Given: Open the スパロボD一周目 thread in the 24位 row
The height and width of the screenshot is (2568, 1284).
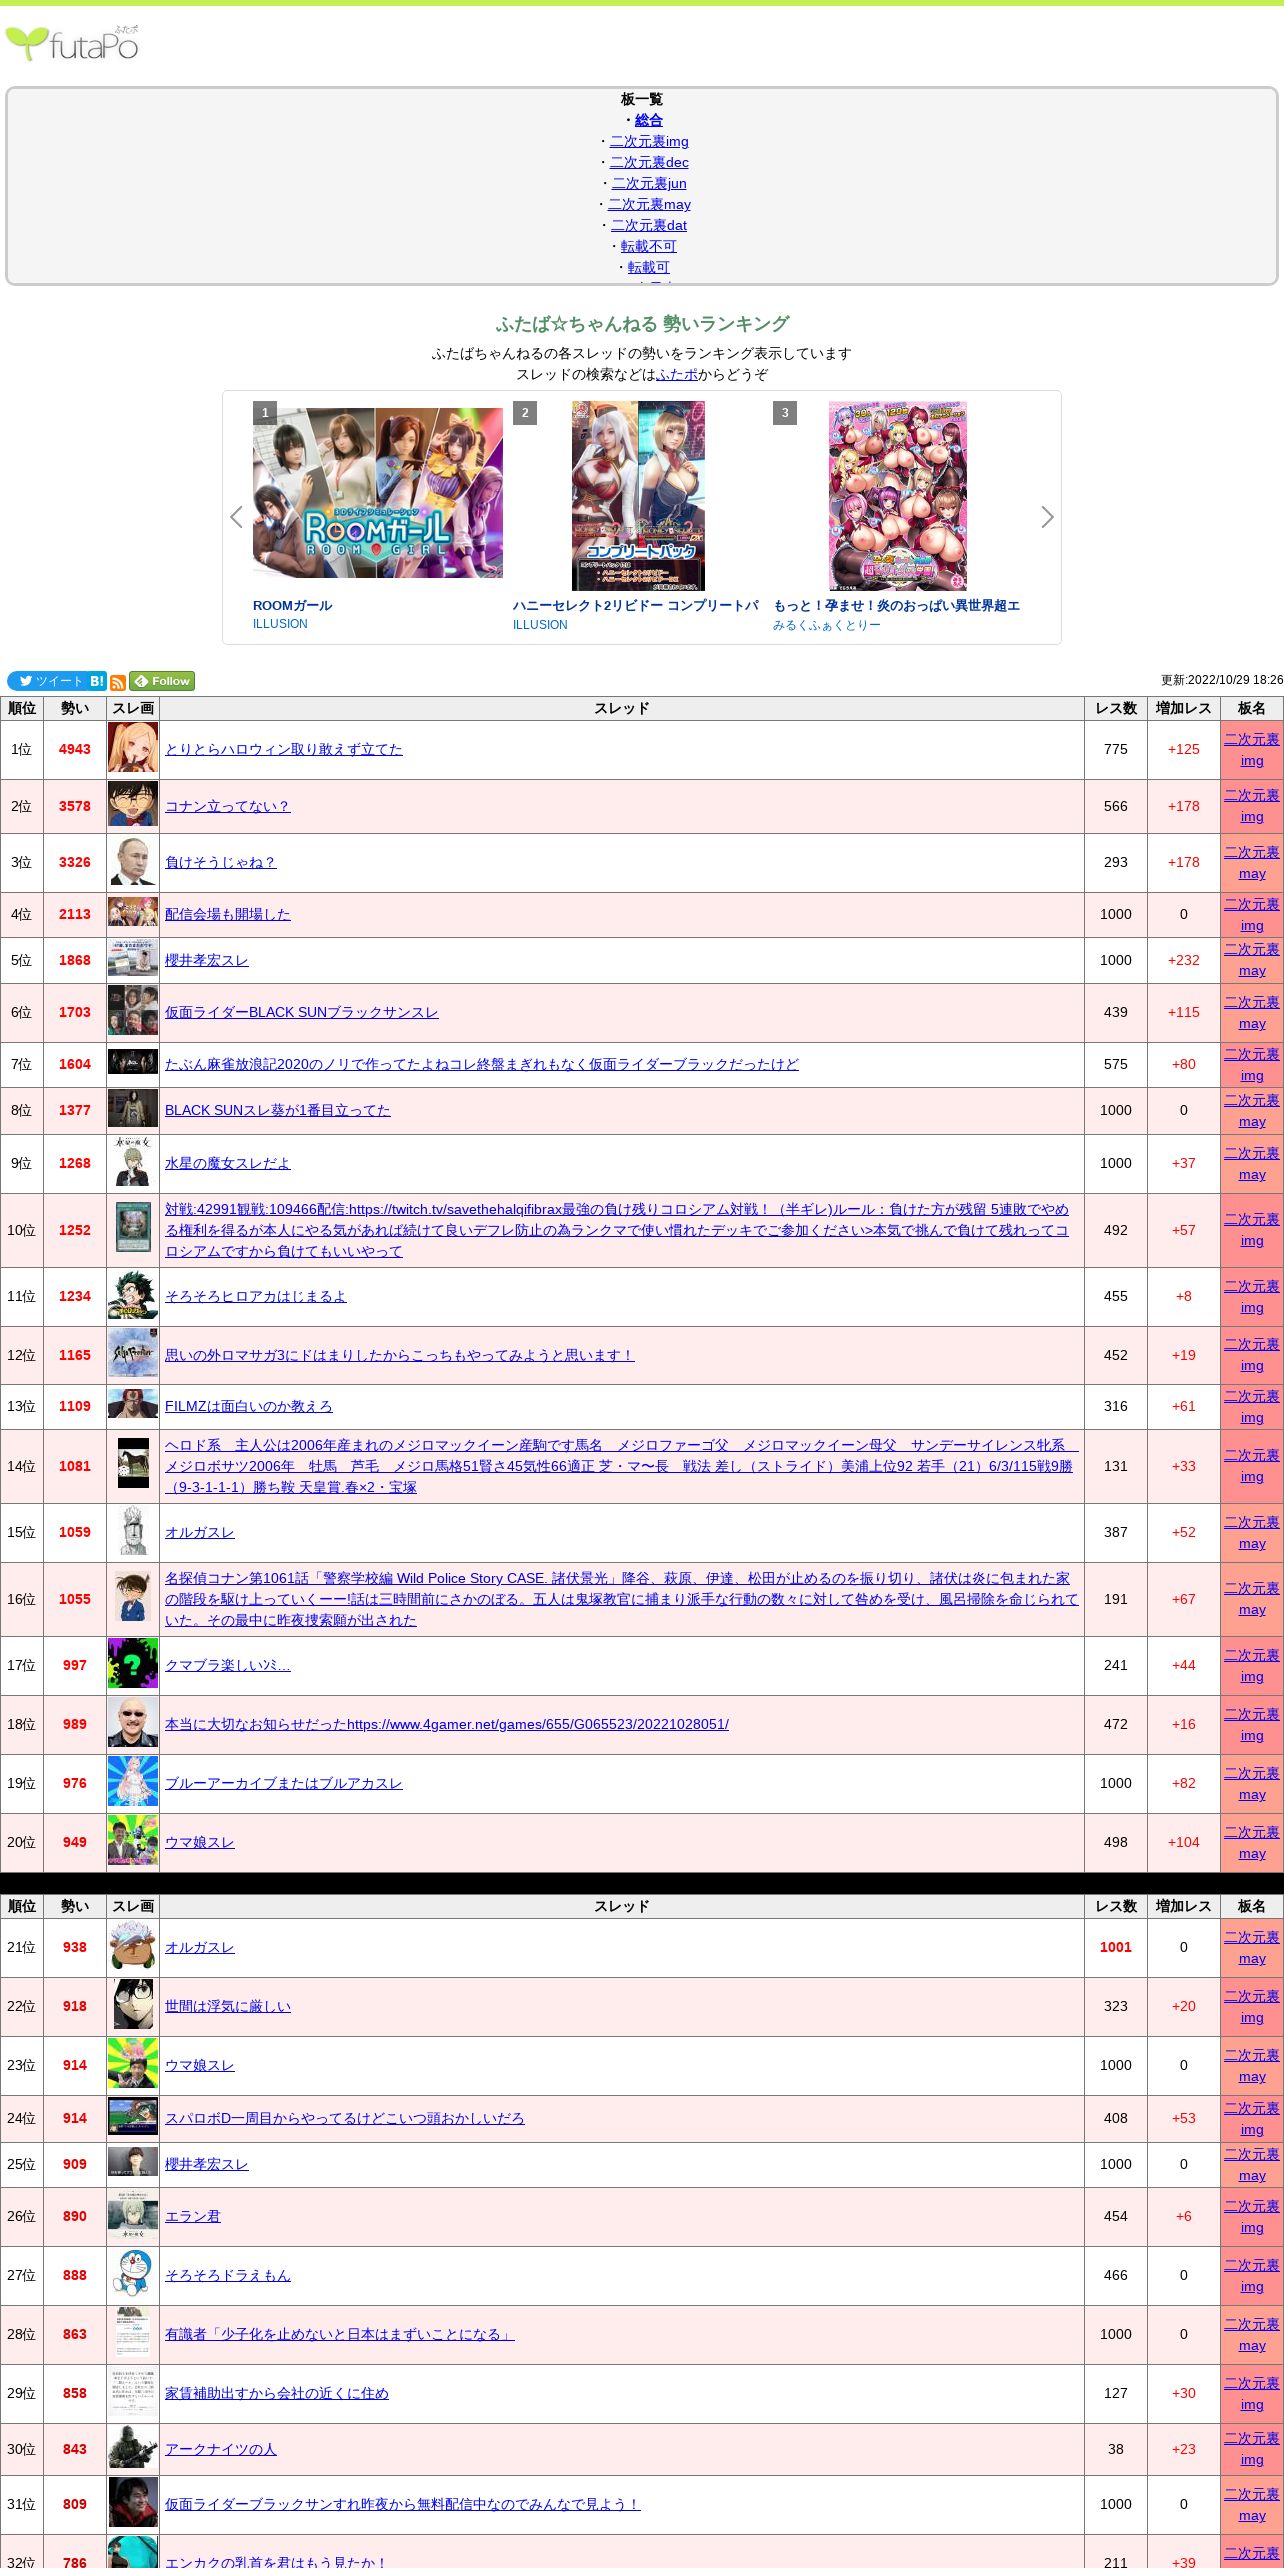Looking at the screenshot, I should tap(345, 2118).
